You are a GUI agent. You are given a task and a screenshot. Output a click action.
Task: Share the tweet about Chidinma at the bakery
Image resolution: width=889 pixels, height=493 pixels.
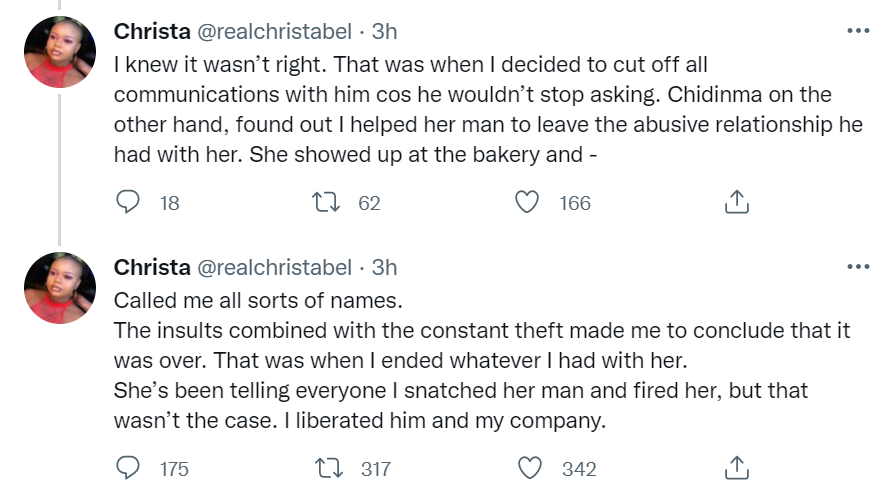click(735, 203)
